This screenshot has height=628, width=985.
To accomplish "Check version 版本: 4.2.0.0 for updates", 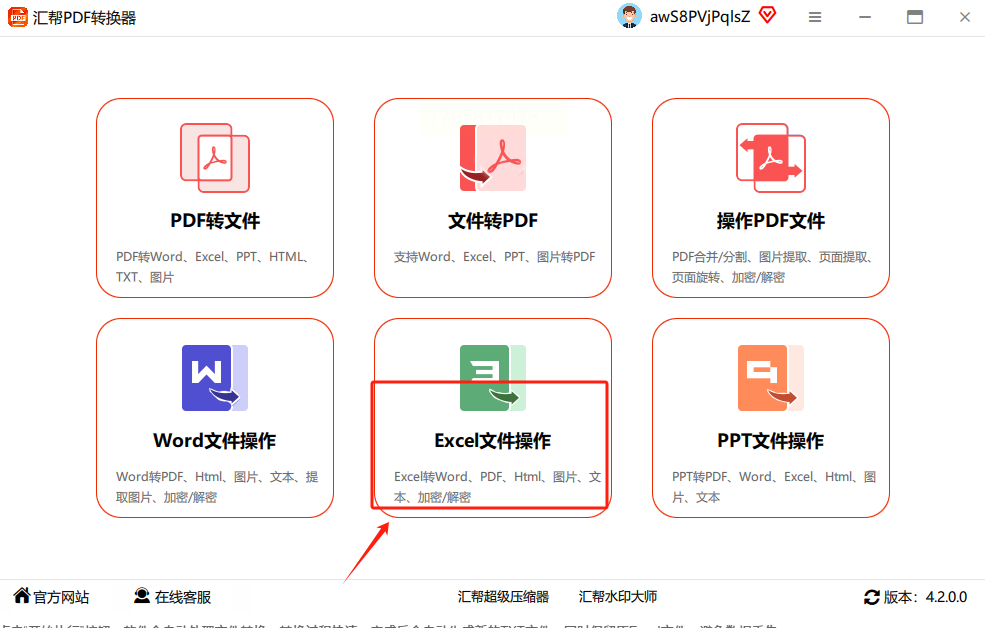I will (x=925, y=597).
